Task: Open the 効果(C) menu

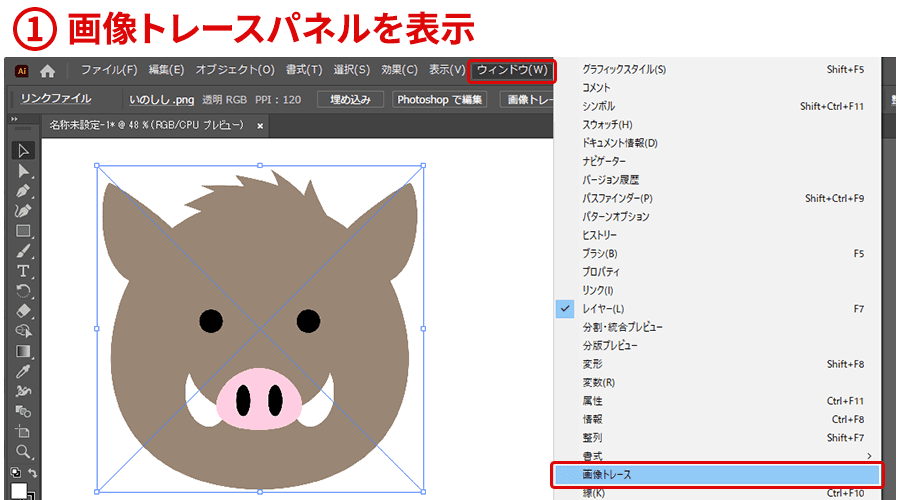Action: coord(399,70)
